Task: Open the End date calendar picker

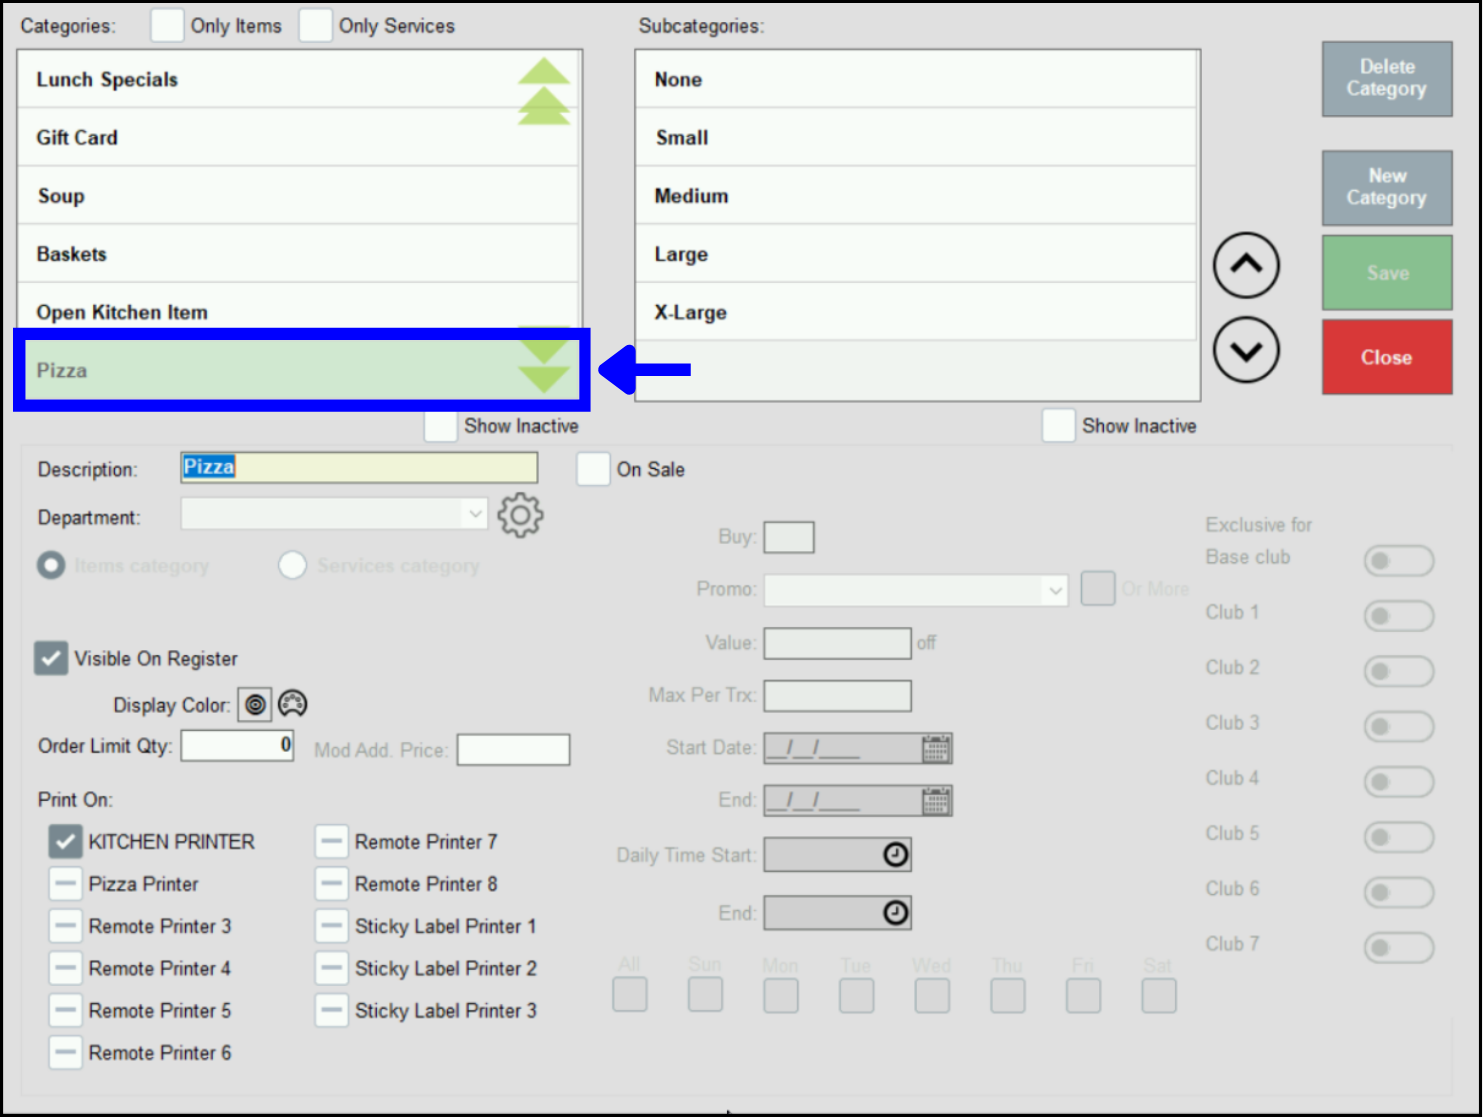Action: pyautogui.click(x=936, y=799)
